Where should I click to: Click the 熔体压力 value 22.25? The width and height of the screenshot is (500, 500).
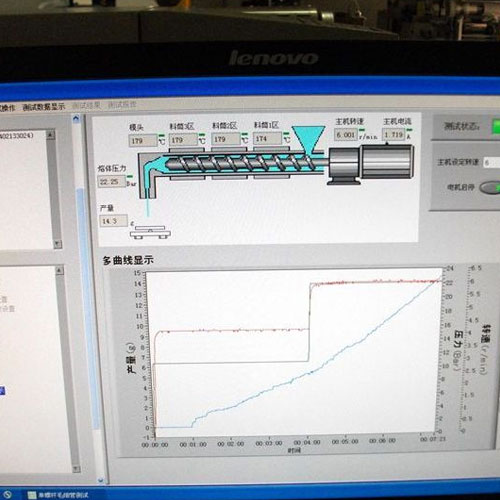[111, 182]
